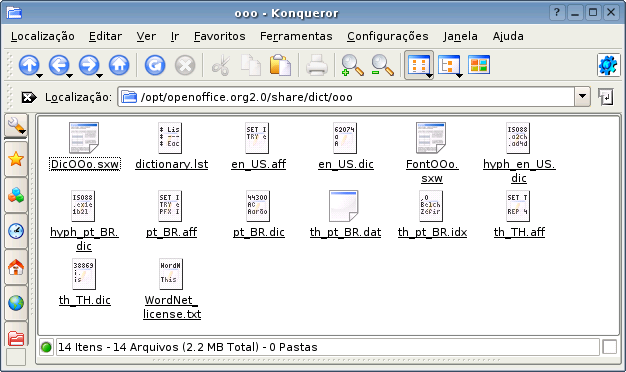Image resolution: width=626 pixels, height=372 pixels.
Task: Print with the printer icon
Action: 317,65
